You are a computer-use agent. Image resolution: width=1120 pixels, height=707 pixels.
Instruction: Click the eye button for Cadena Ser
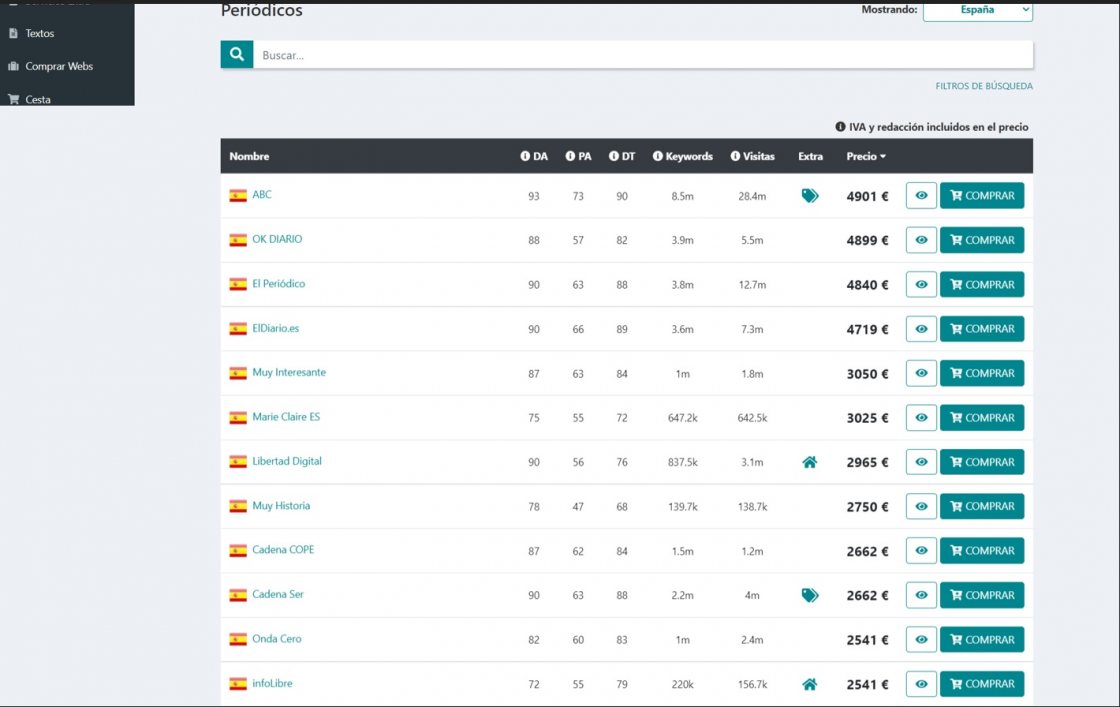(921, 595)
